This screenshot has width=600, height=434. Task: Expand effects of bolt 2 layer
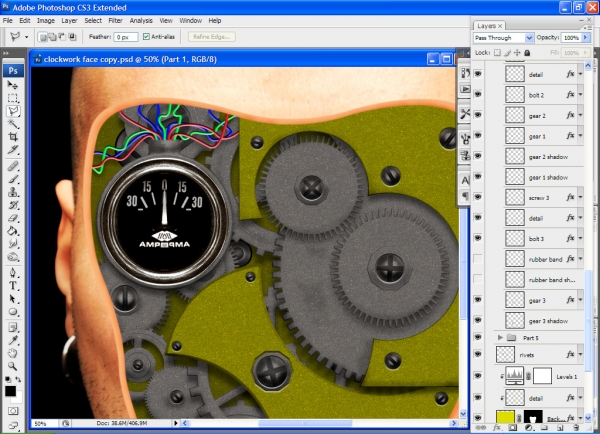580,95
